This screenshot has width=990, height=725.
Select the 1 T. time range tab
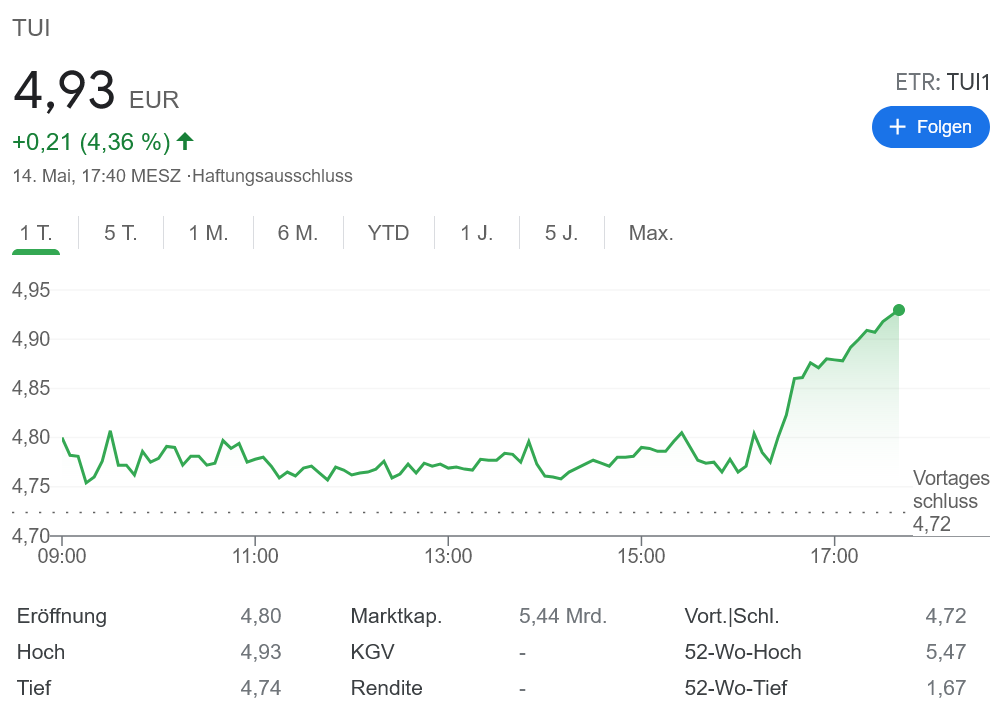(x=37, y=233)
